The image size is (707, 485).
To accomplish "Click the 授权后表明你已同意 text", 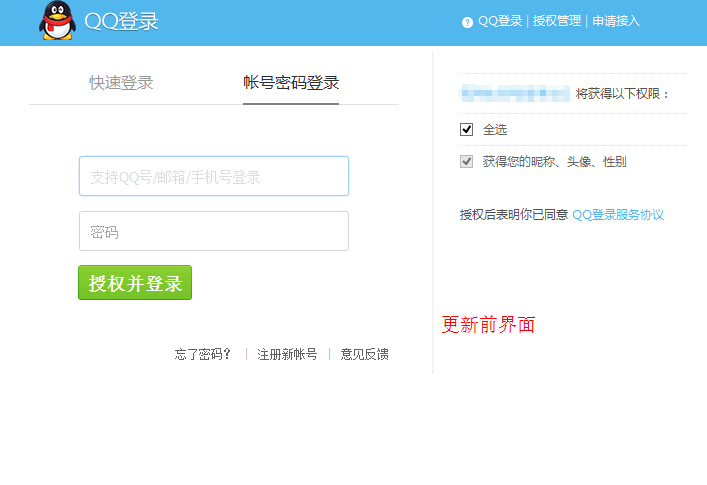I will coord(514,215).
